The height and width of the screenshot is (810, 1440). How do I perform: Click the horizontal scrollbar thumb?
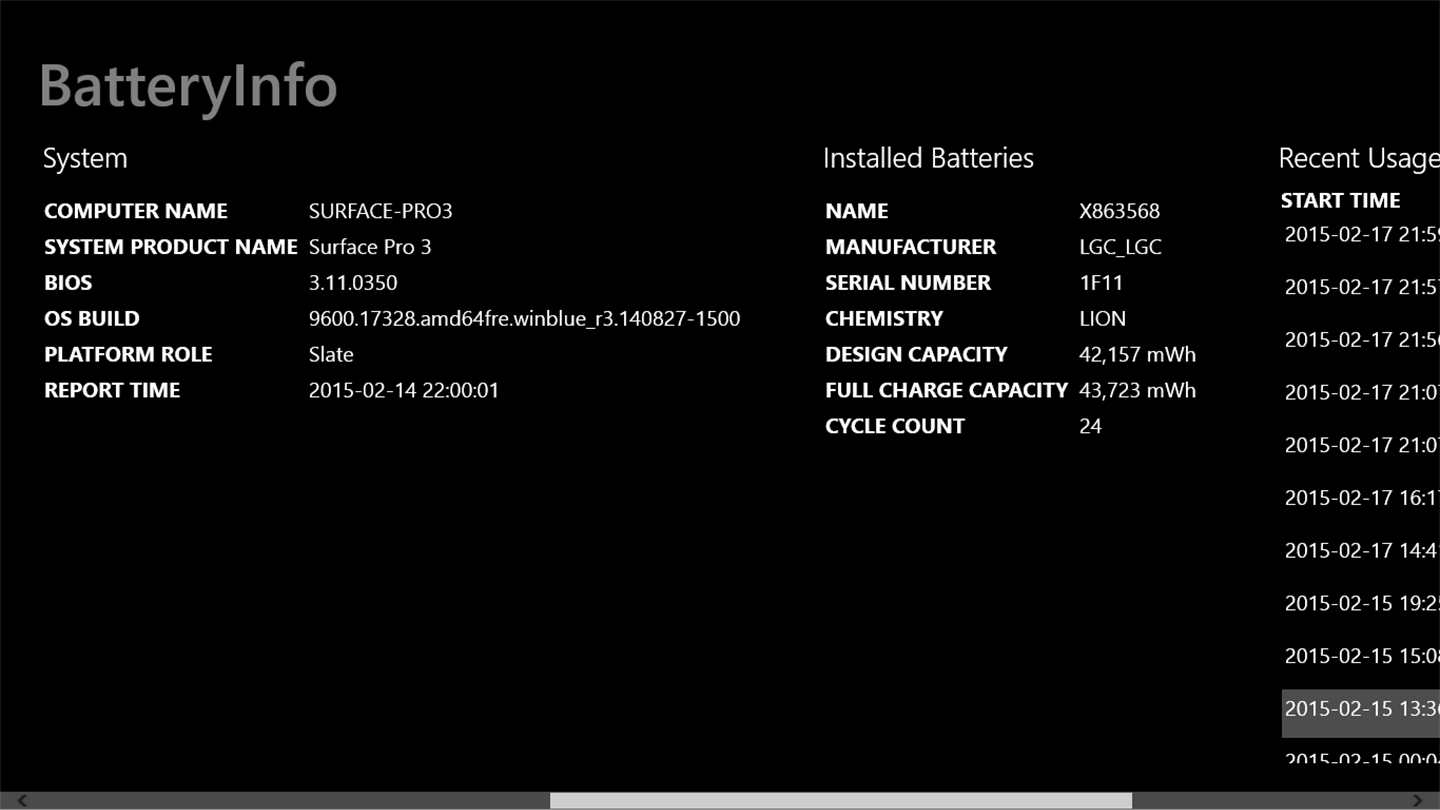pos(841,801)
